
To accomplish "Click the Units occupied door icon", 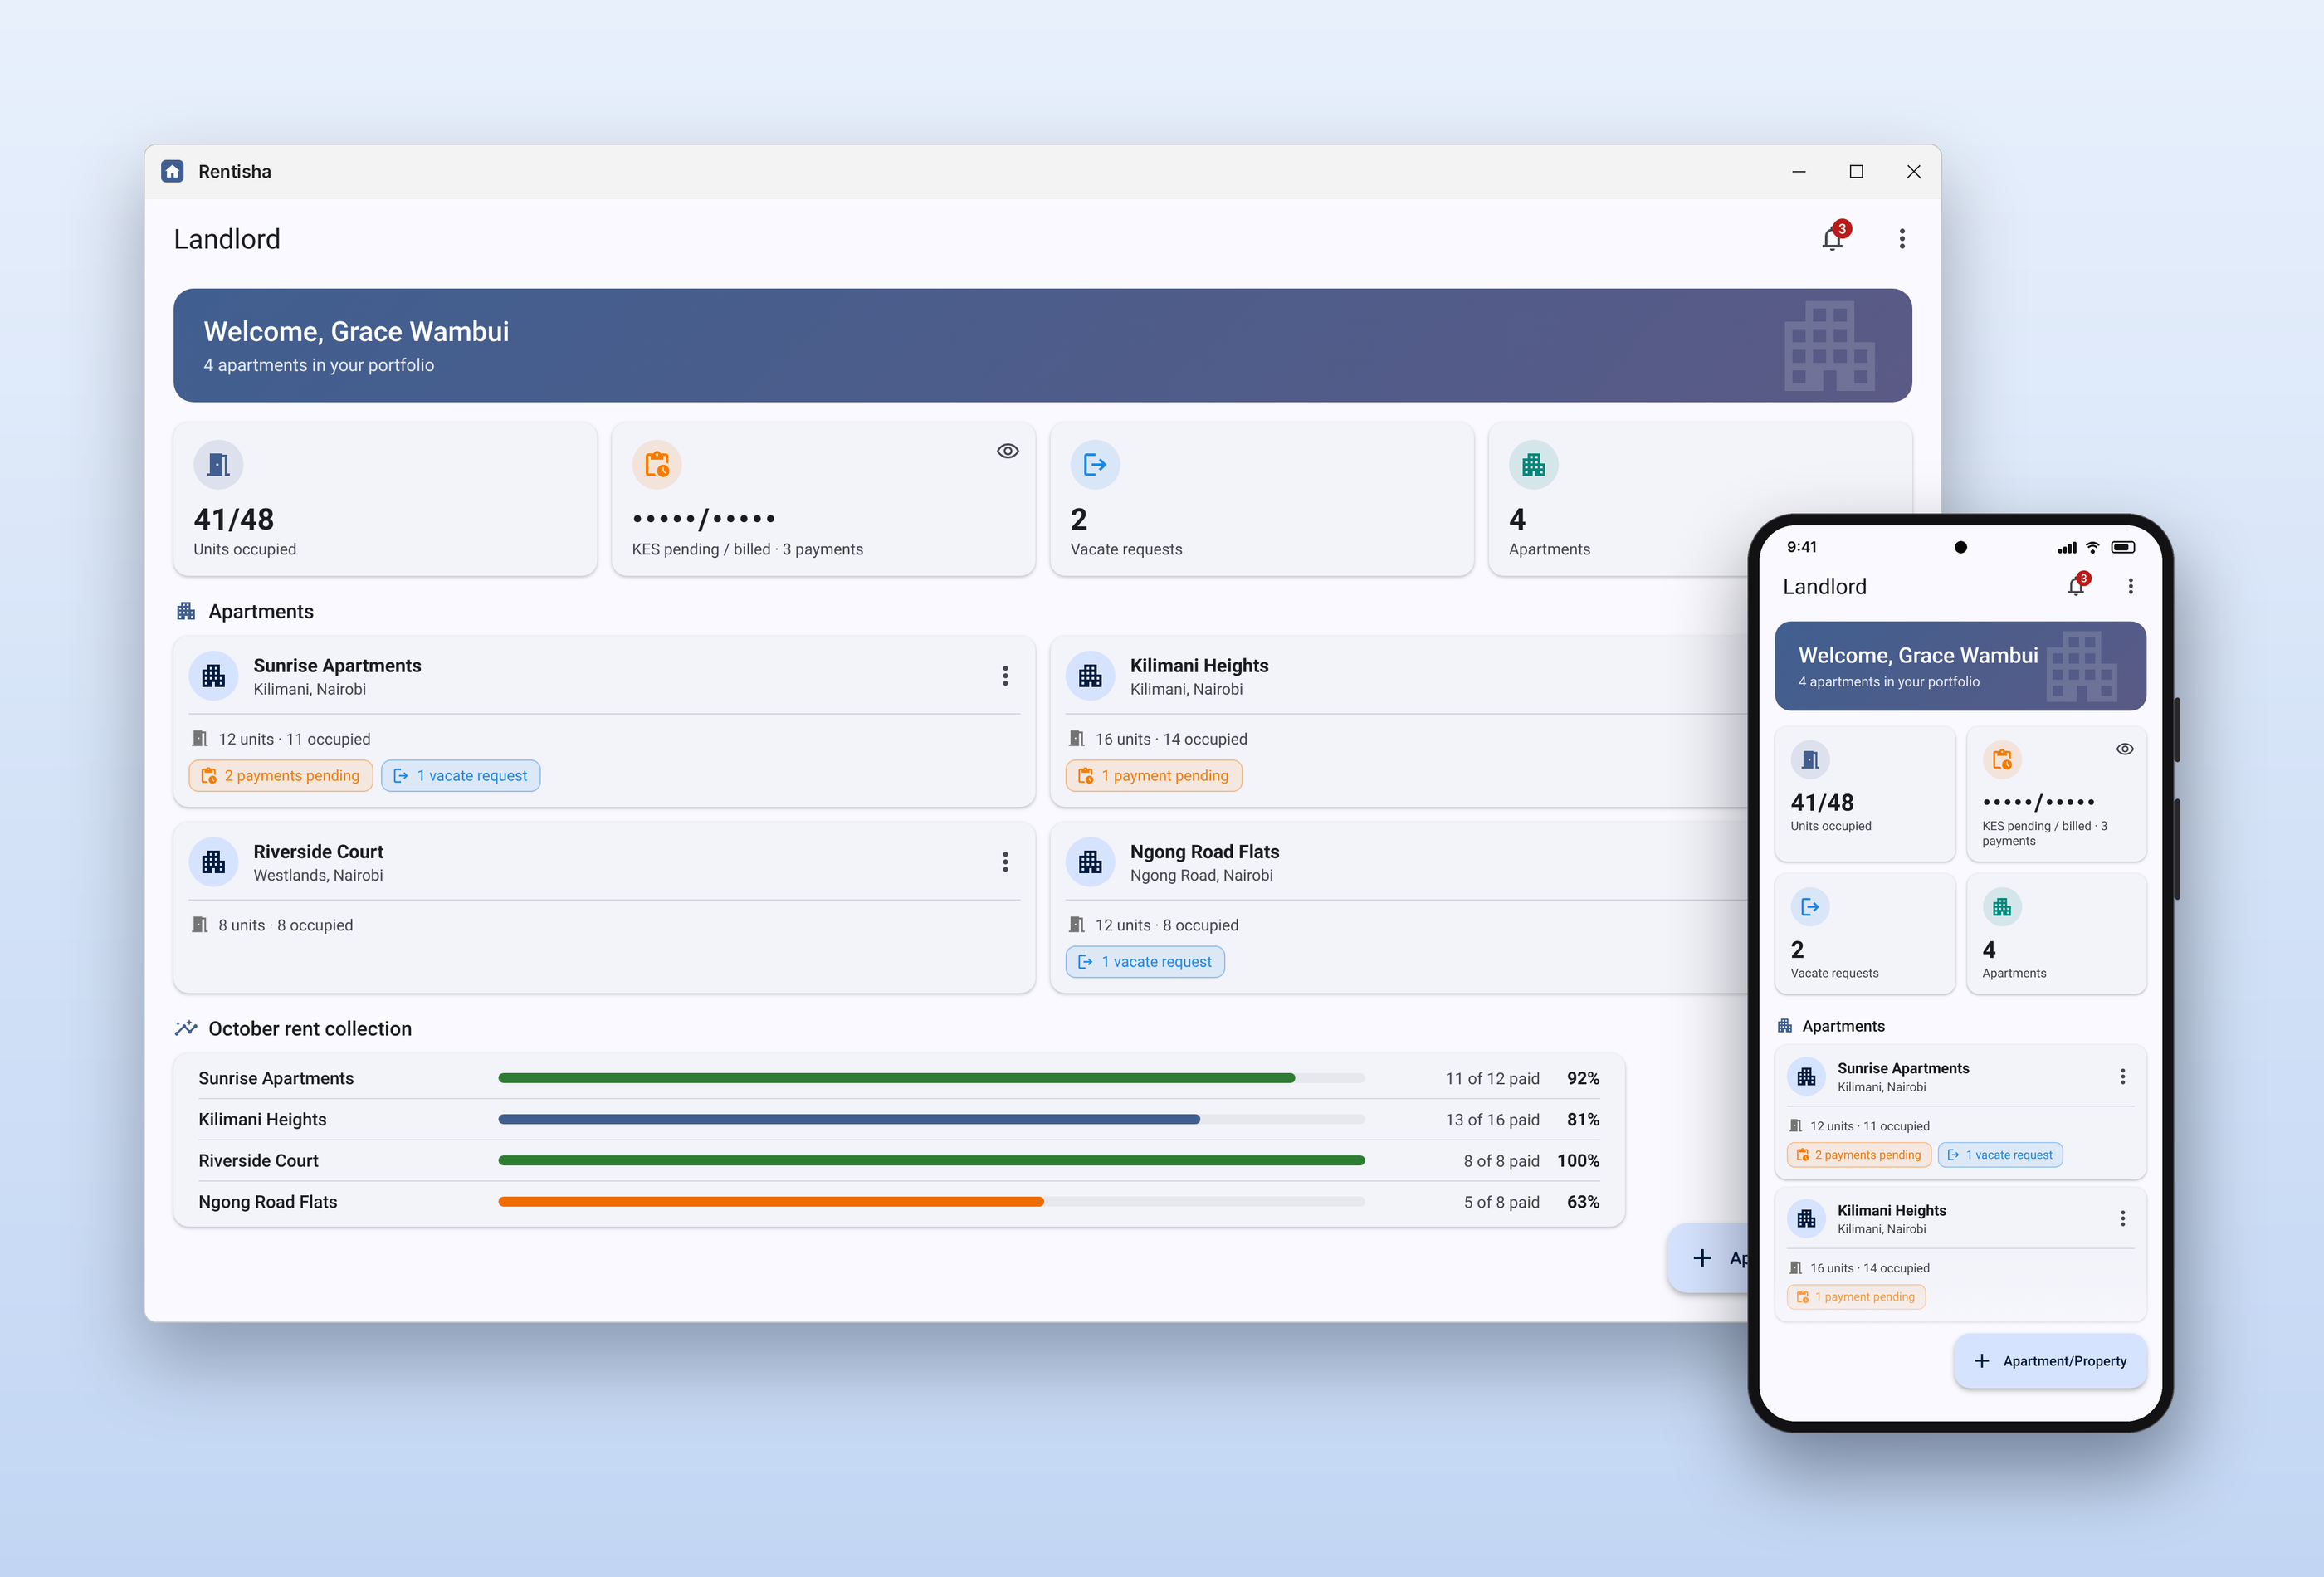I will pos(218,465).
